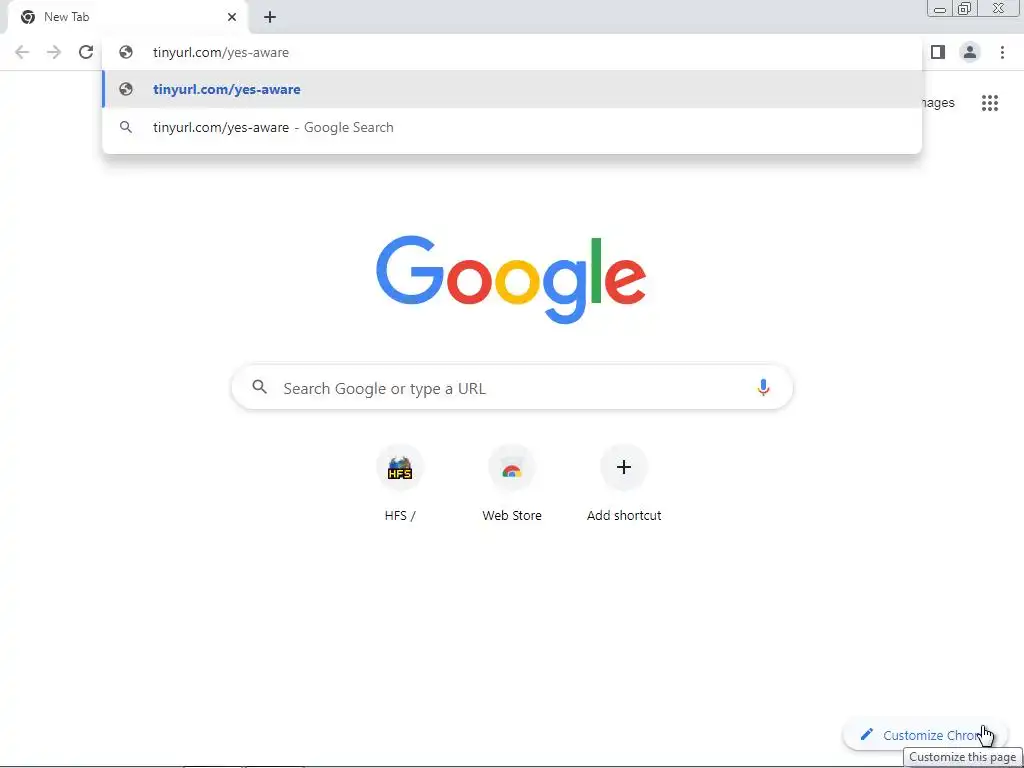Open the Google apps grid
The width and height of the screenshot is (1024, 768).
(990, 103)
